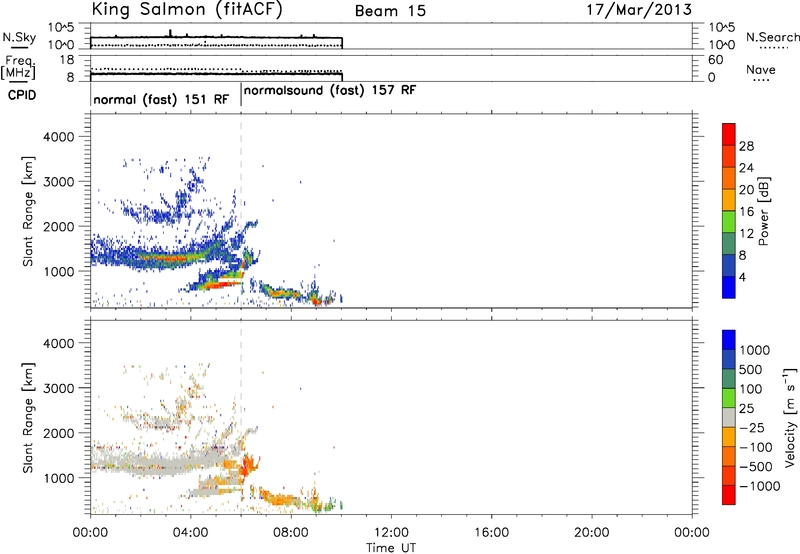Viewport: 800px width, 554px height.
Task: Click the date 17/Mar/2013
Action: (639, 10)
